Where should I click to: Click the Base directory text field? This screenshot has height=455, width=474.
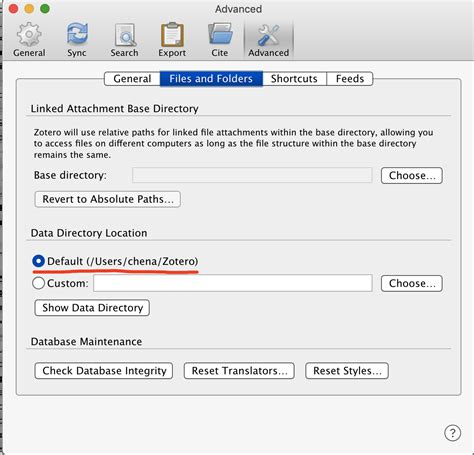252,175
